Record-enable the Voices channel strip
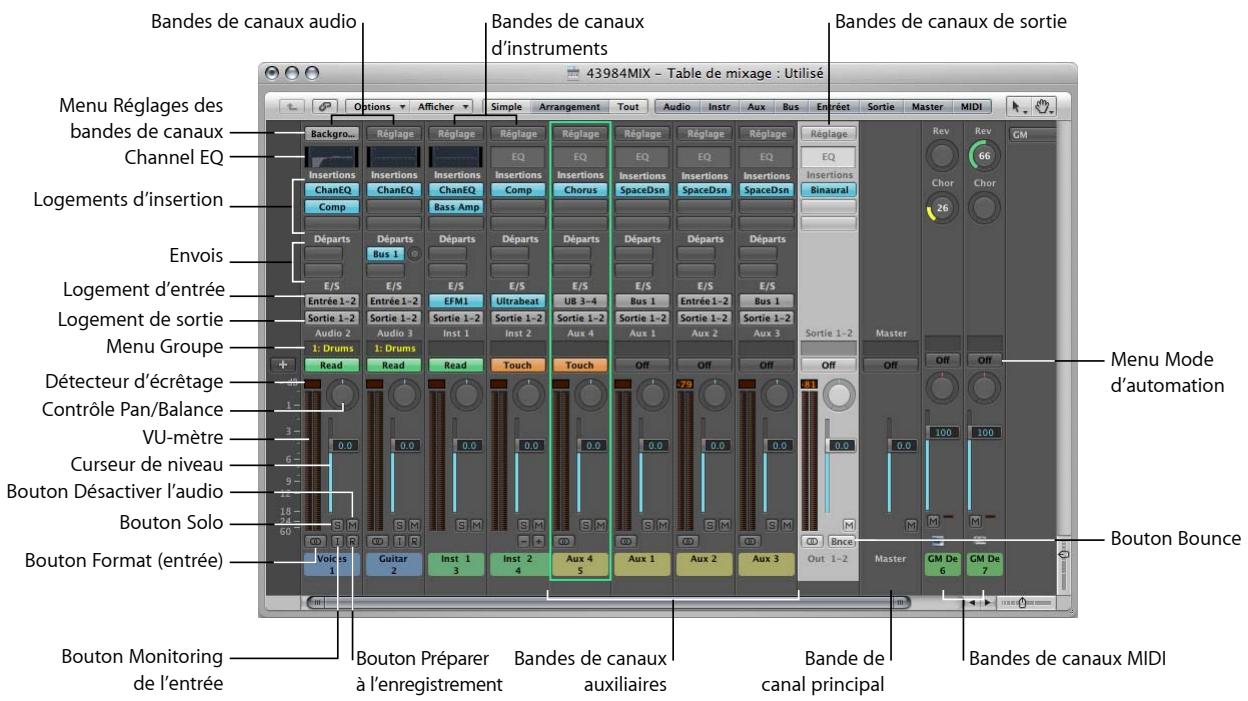Image resolution: width=1248 pixels, height=701 pixels. pos(352,541)
